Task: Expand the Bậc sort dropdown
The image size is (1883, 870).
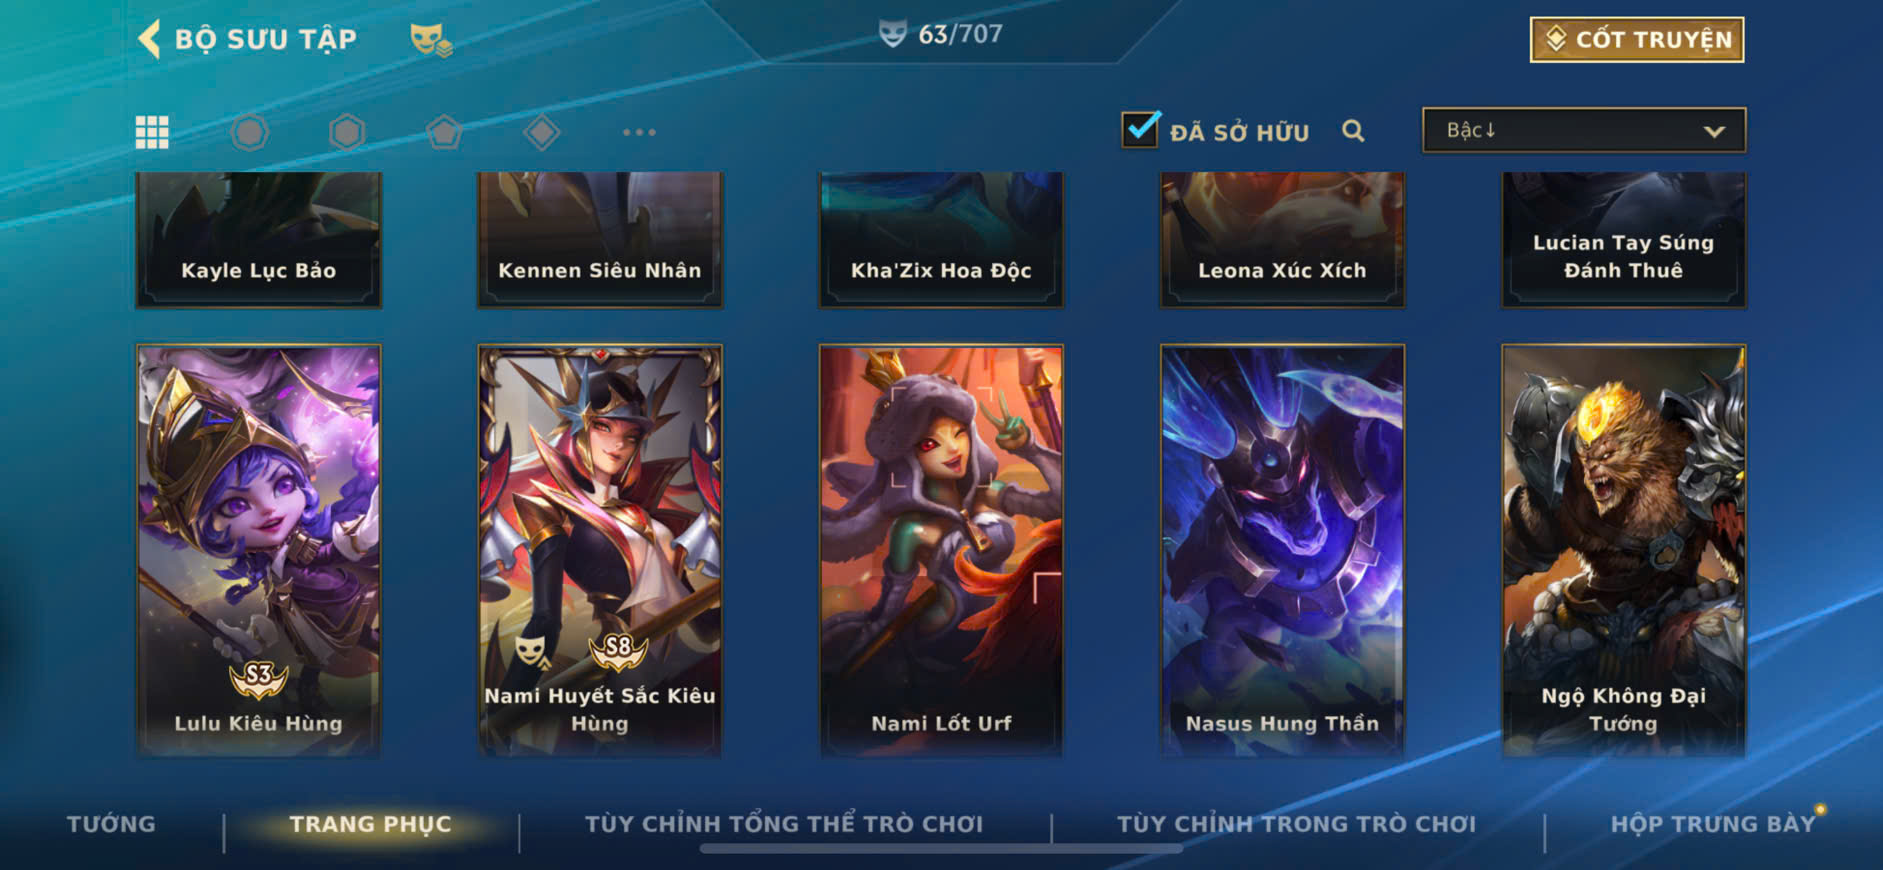Action: click(1584, 130)
